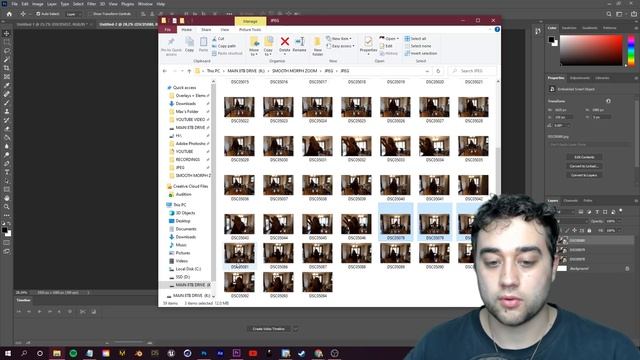Switch to the Channels tab
This screenshot has height=360, width=640.
click(x=571, y=200)
